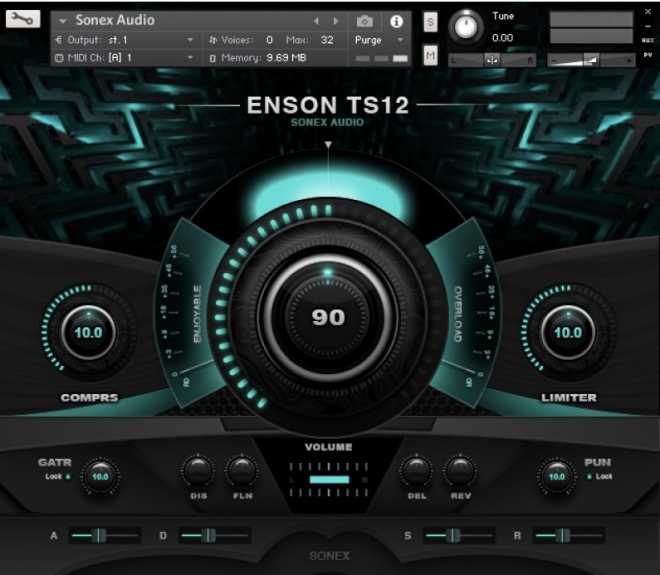Image resolution: width=660 pixels, height=575 pixels.
Task: Open the Sonex Audio instrument name menu
Action: point(115,20)
